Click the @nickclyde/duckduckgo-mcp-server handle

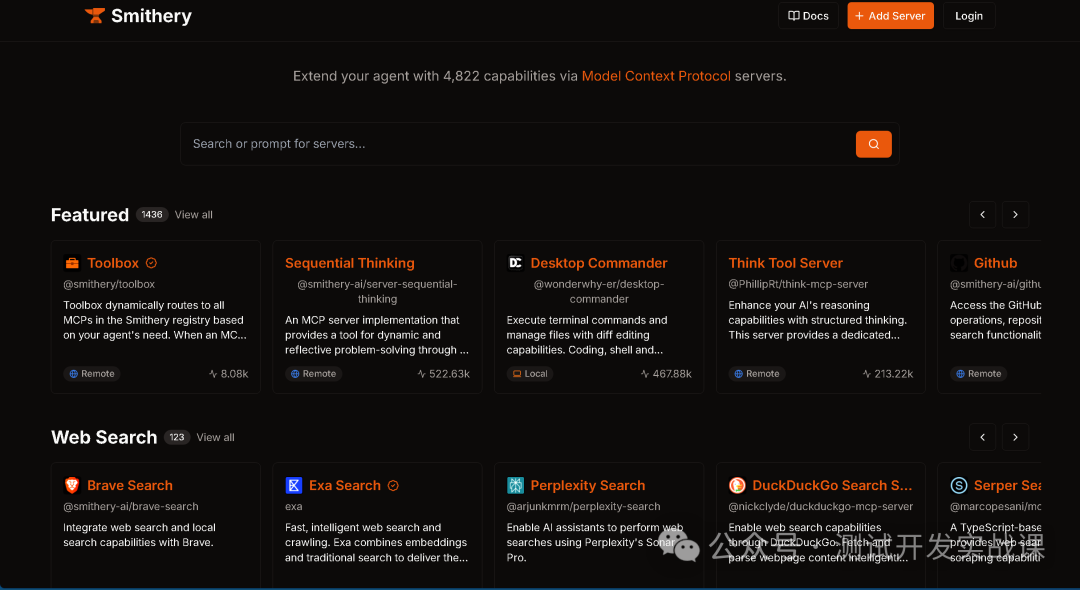(821, 507)
